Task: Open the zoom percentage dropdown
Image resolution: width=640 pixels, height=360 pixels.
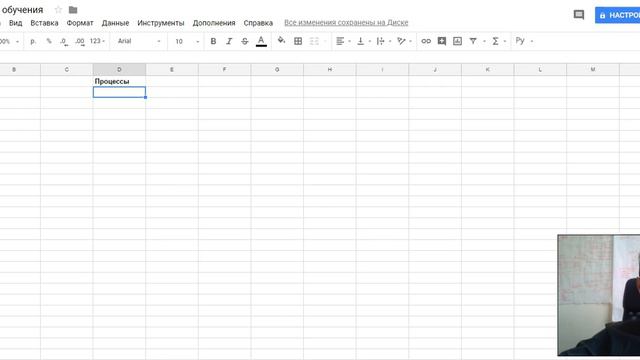Action: pos(9,41)
